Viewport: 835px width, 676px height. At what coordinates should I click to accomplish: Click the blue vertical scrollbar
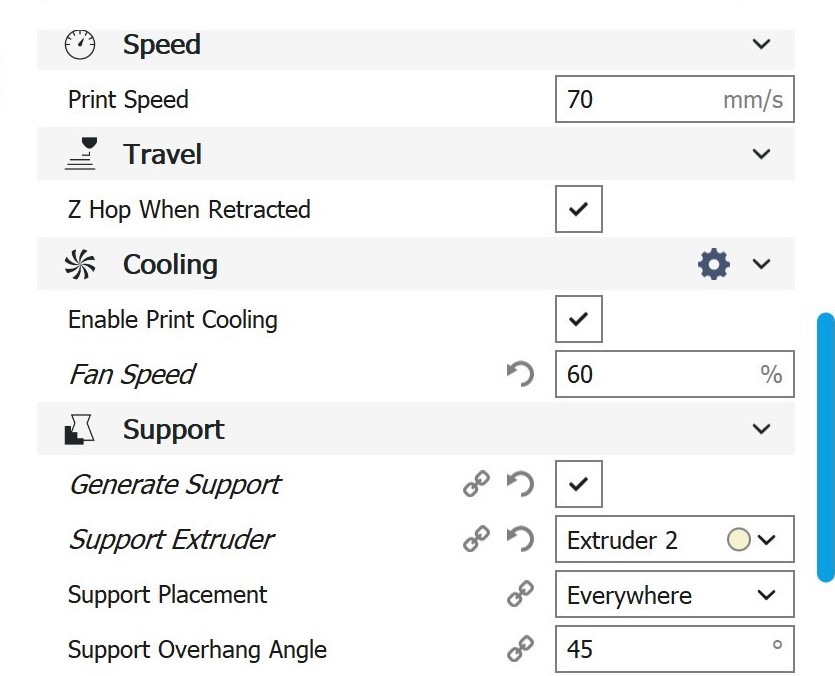pos(825,447)
